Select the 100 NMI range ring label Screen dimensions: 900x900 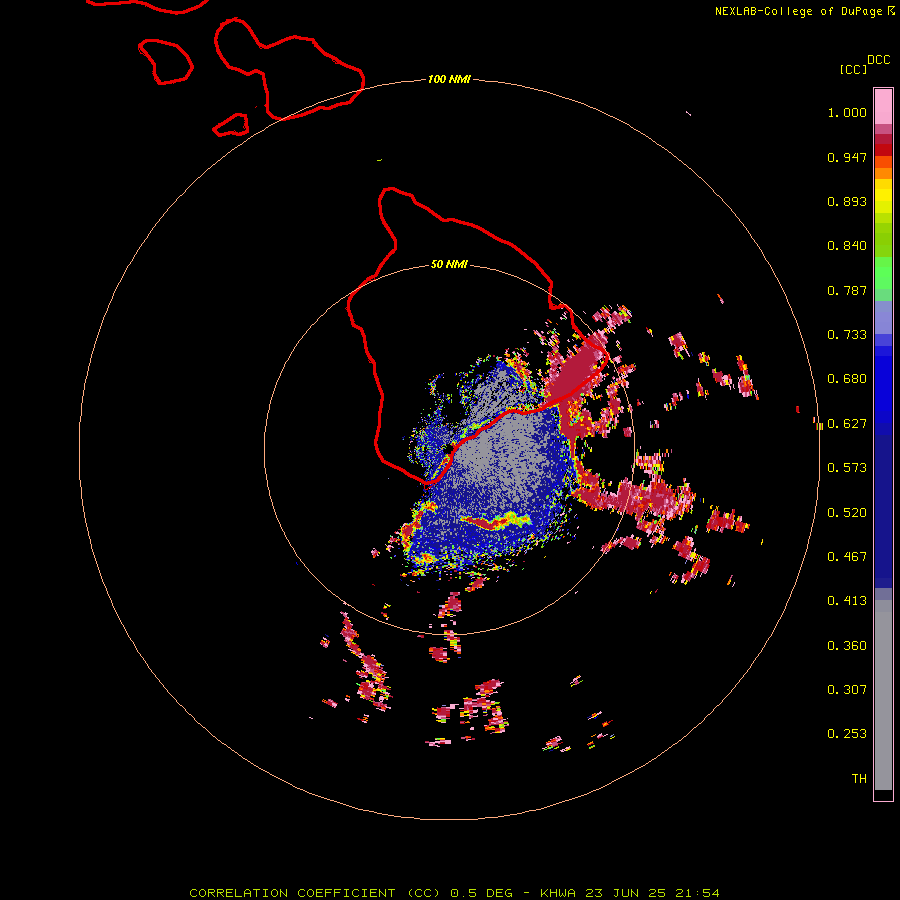pyautogui.click(x=449, y=79)
